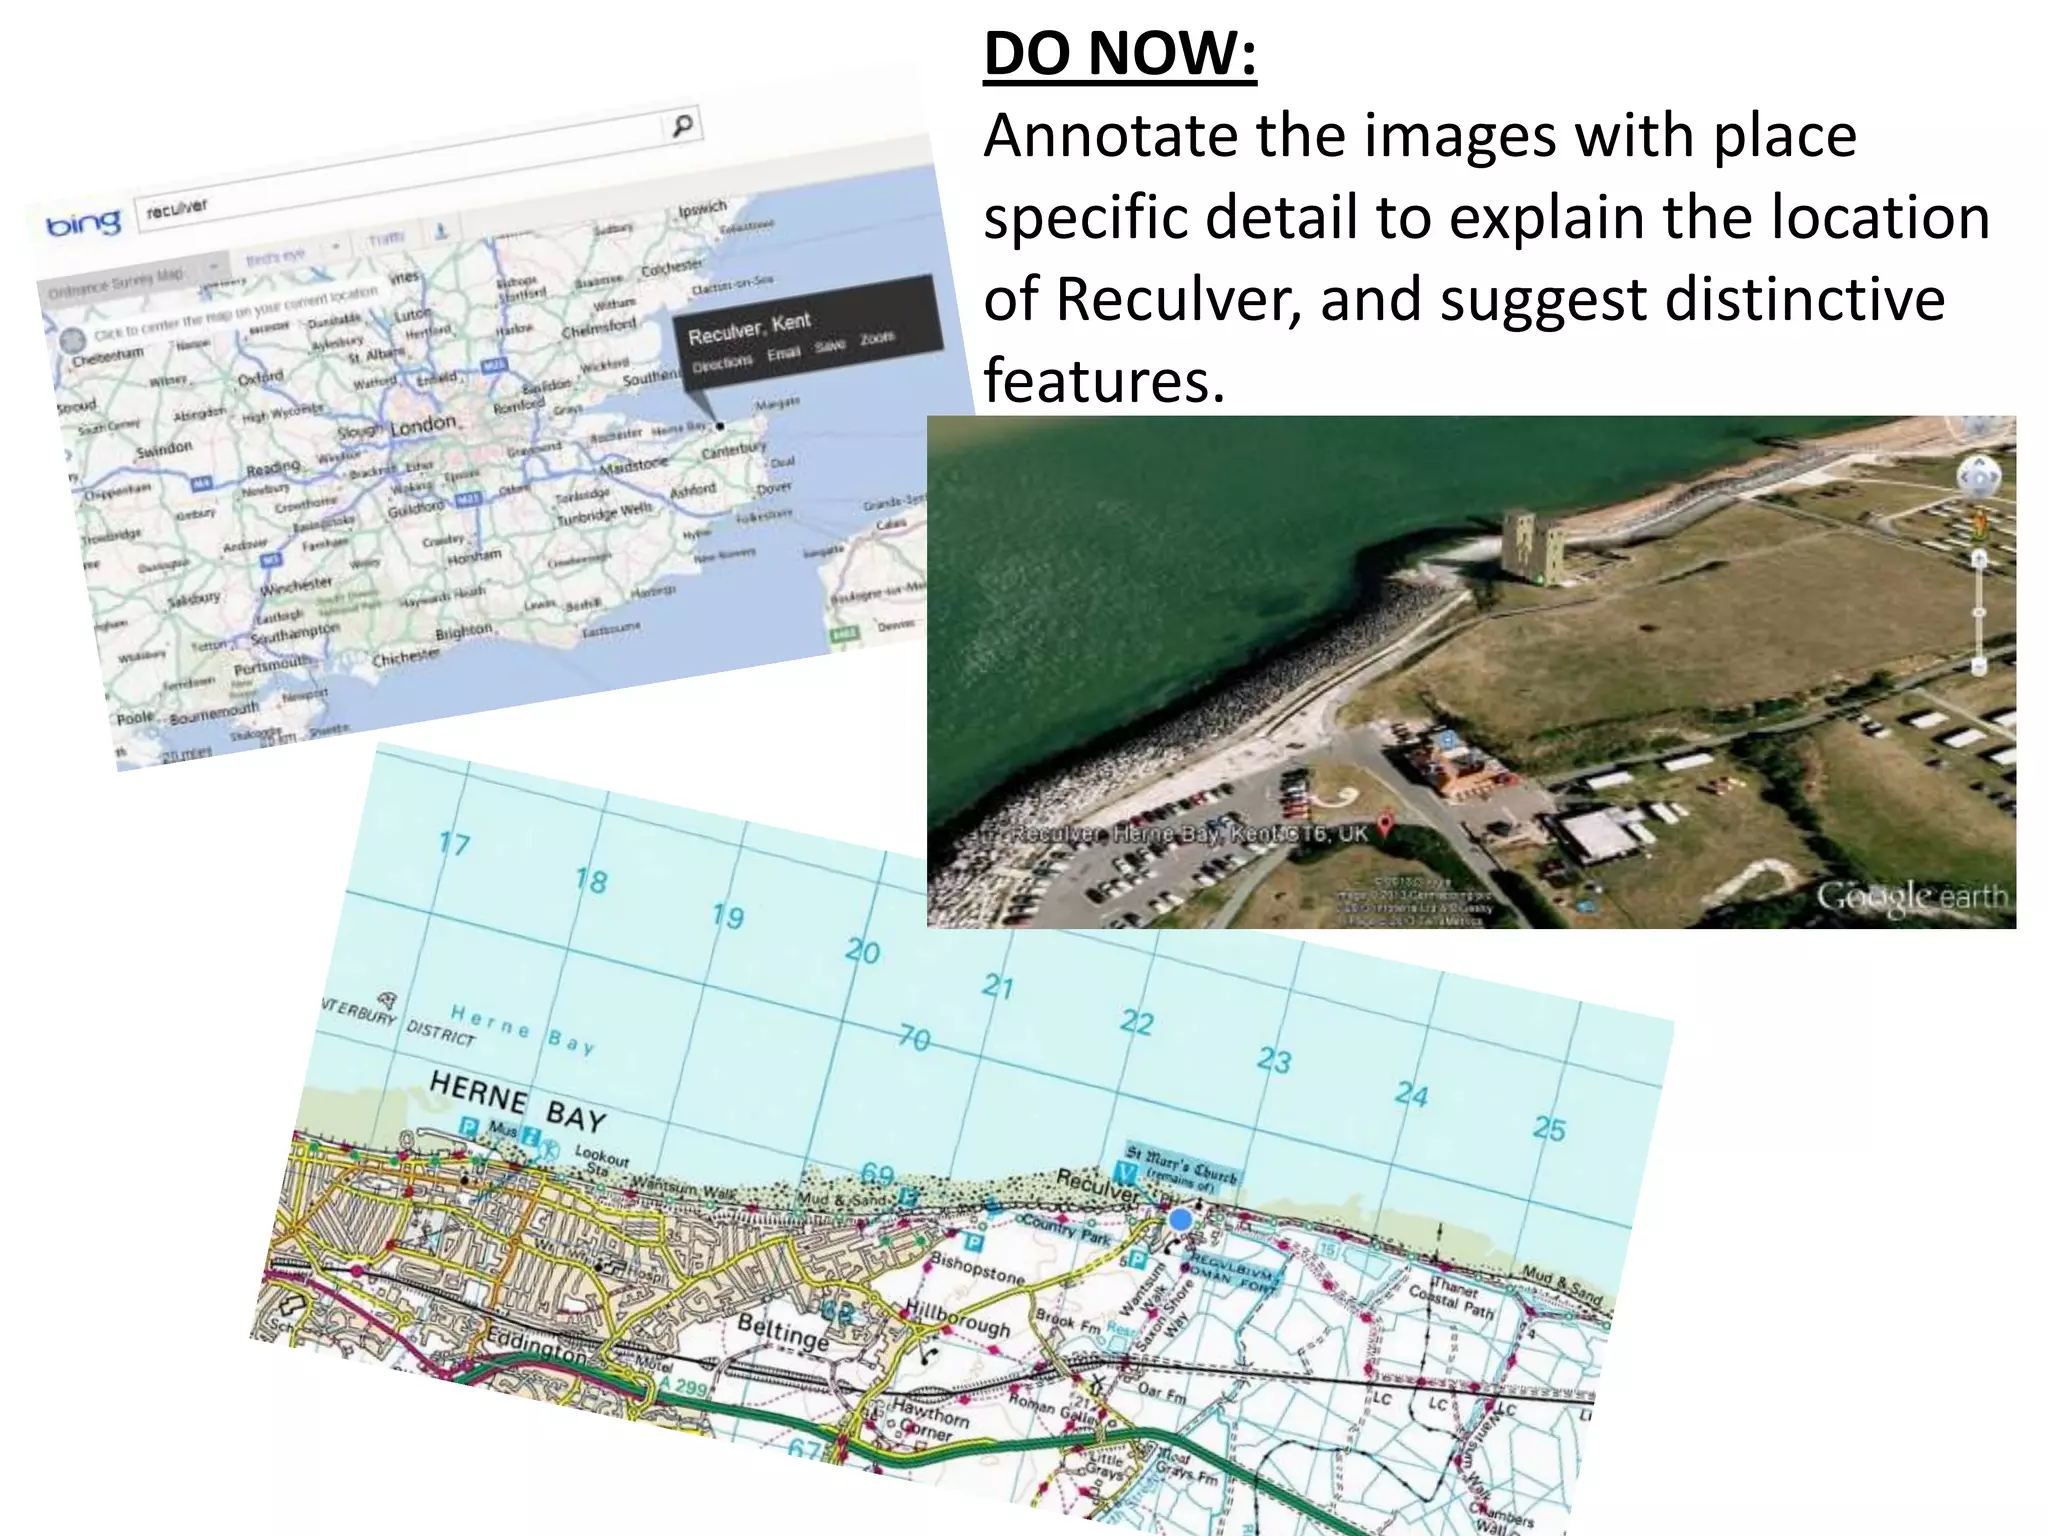Select the Bird's eye view tab
Image resolution: width=2048 pixels, height=1536 pixels.
(275, 256)
